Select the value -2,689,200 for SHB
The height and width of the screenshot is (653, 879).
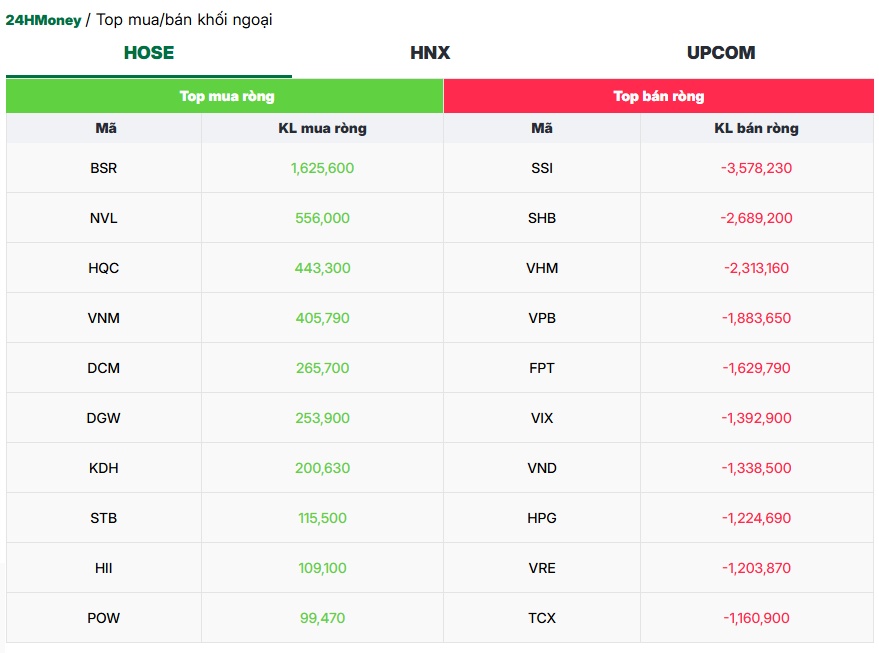(756, 218)
